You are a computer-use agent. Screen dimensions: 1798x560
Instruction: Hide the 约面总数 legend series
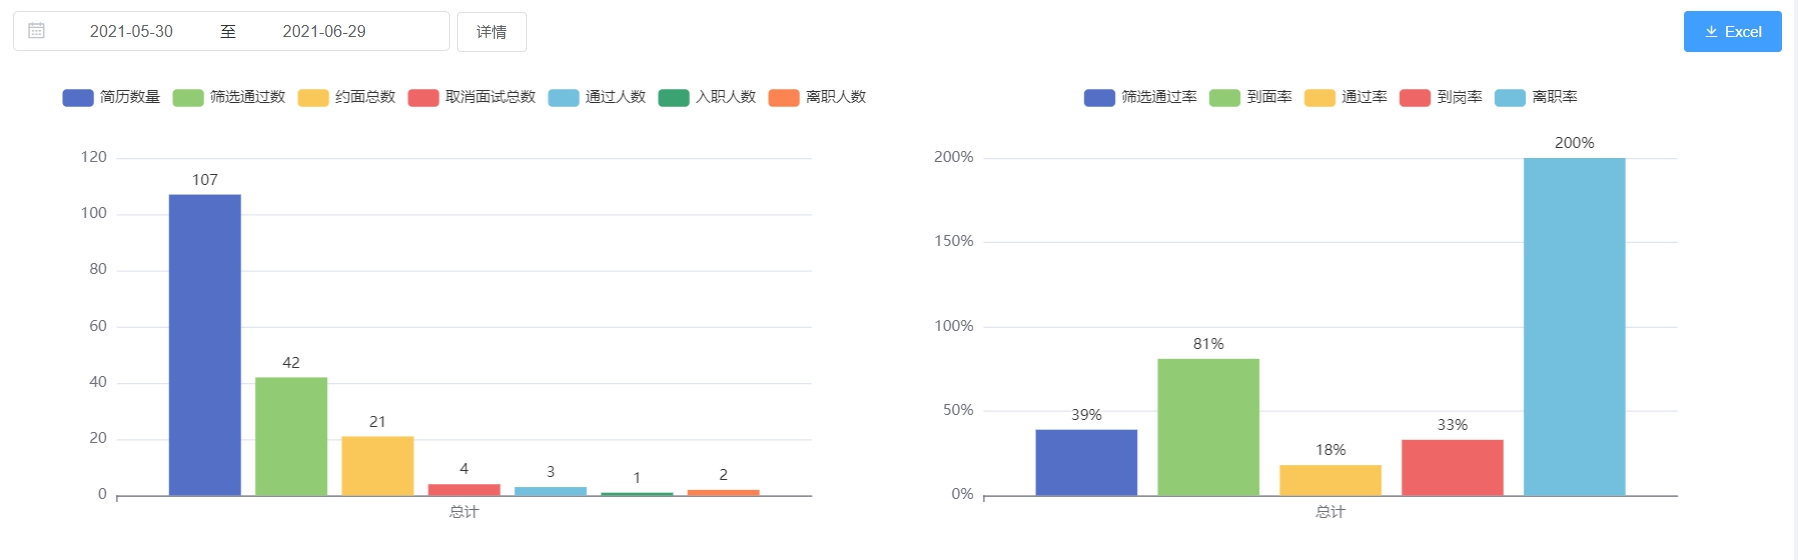[x=347, y=97]
